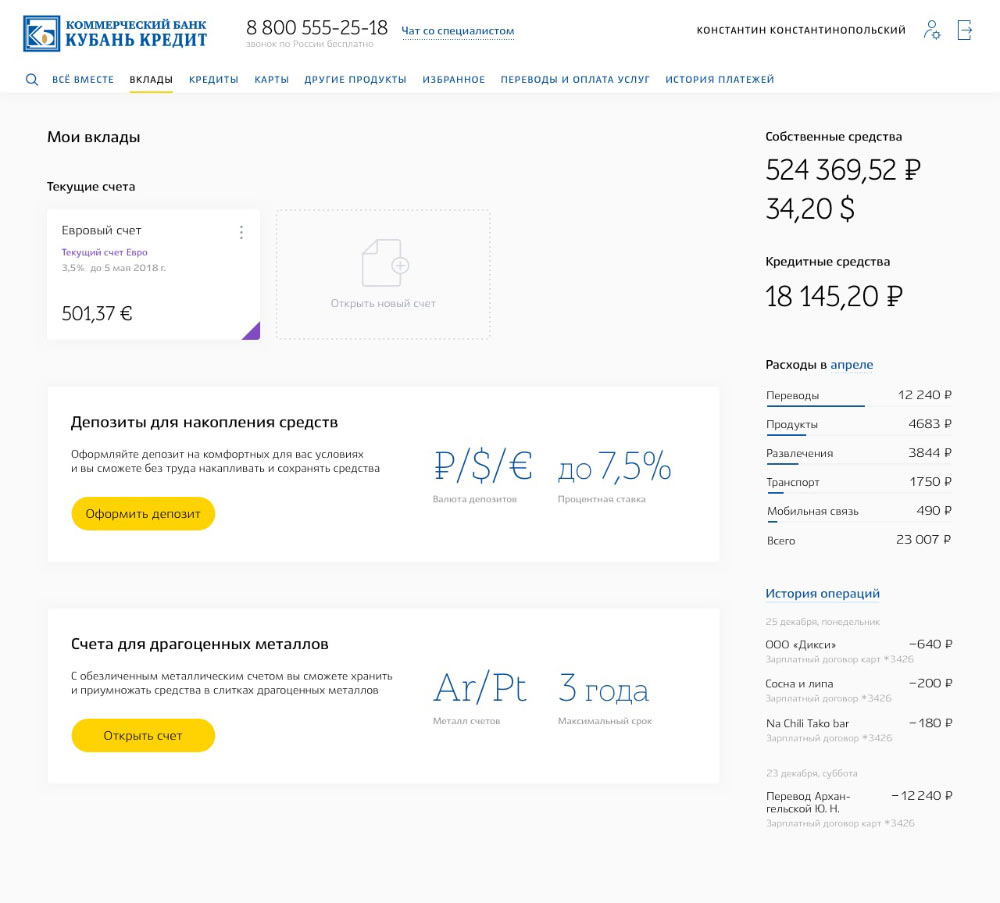
Task: Click the Кубань Кредит bank logo
Action: coord(115,32)
